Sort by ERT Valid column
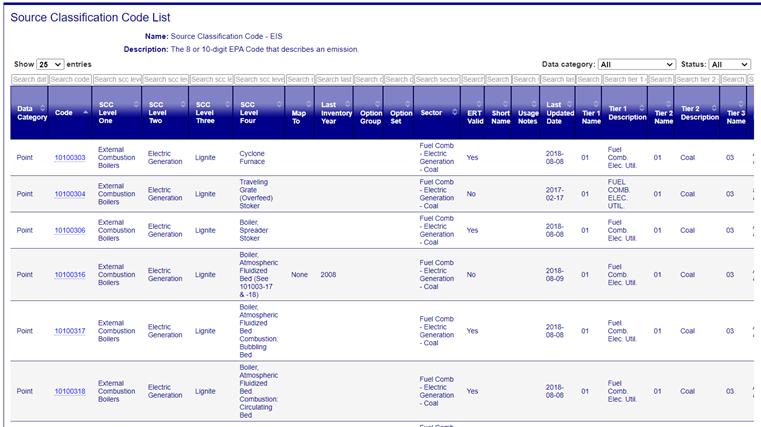This screenshot has width=761, height=427. coord(473,113)
